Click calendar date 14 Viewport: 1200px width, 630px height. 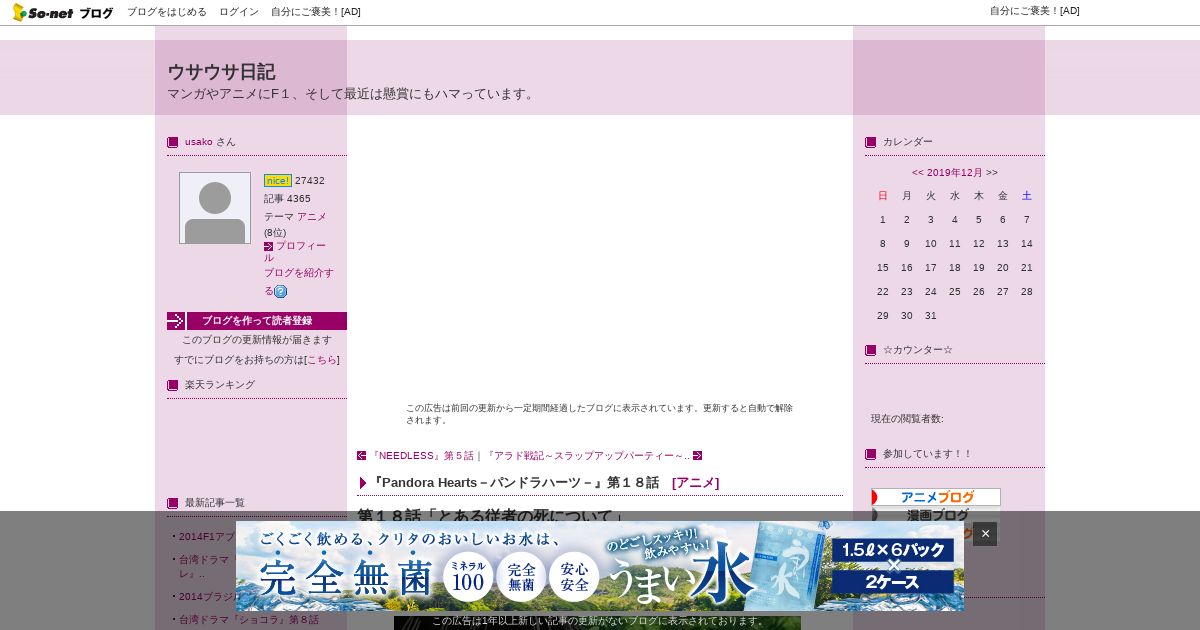pyautogui.click(x=1027, y=244)
